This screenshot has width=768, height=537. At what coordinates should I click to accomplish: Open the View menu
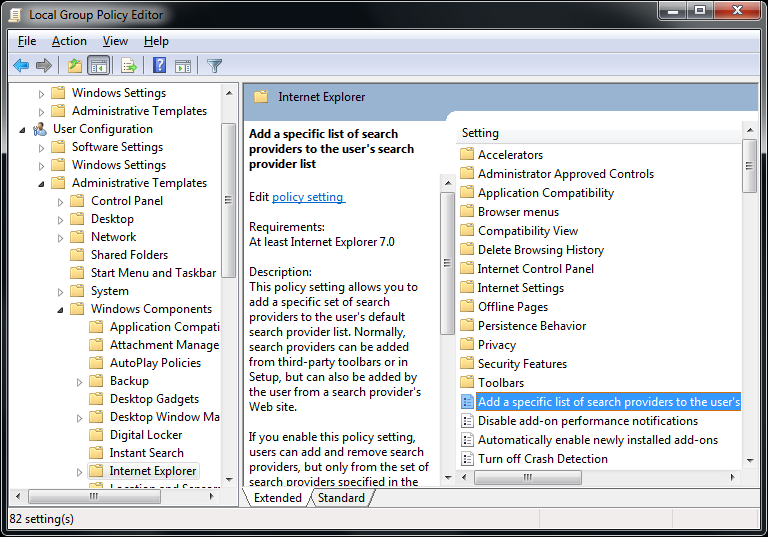point(115,41)
